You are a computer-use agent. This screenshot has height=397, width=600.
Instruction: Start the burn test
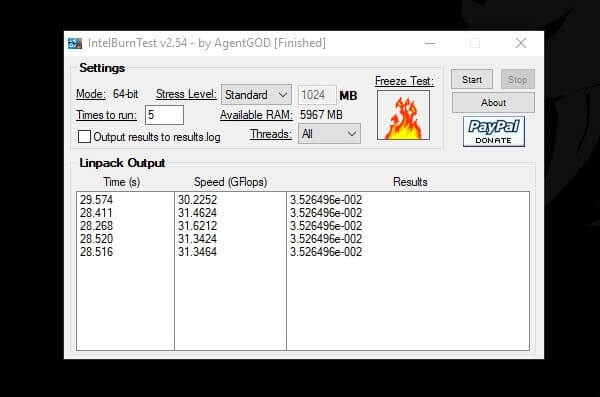tap(472, 79)
